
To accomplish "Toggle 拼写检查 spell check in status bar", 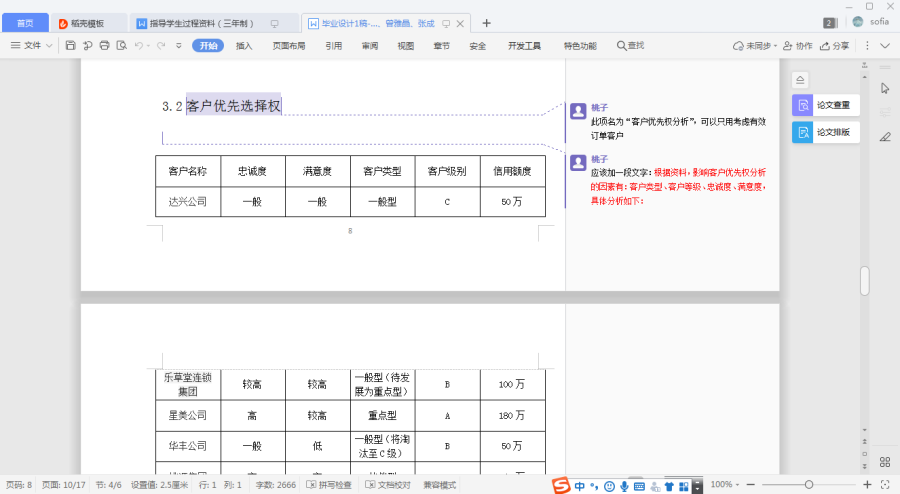I will click(328, 485).
